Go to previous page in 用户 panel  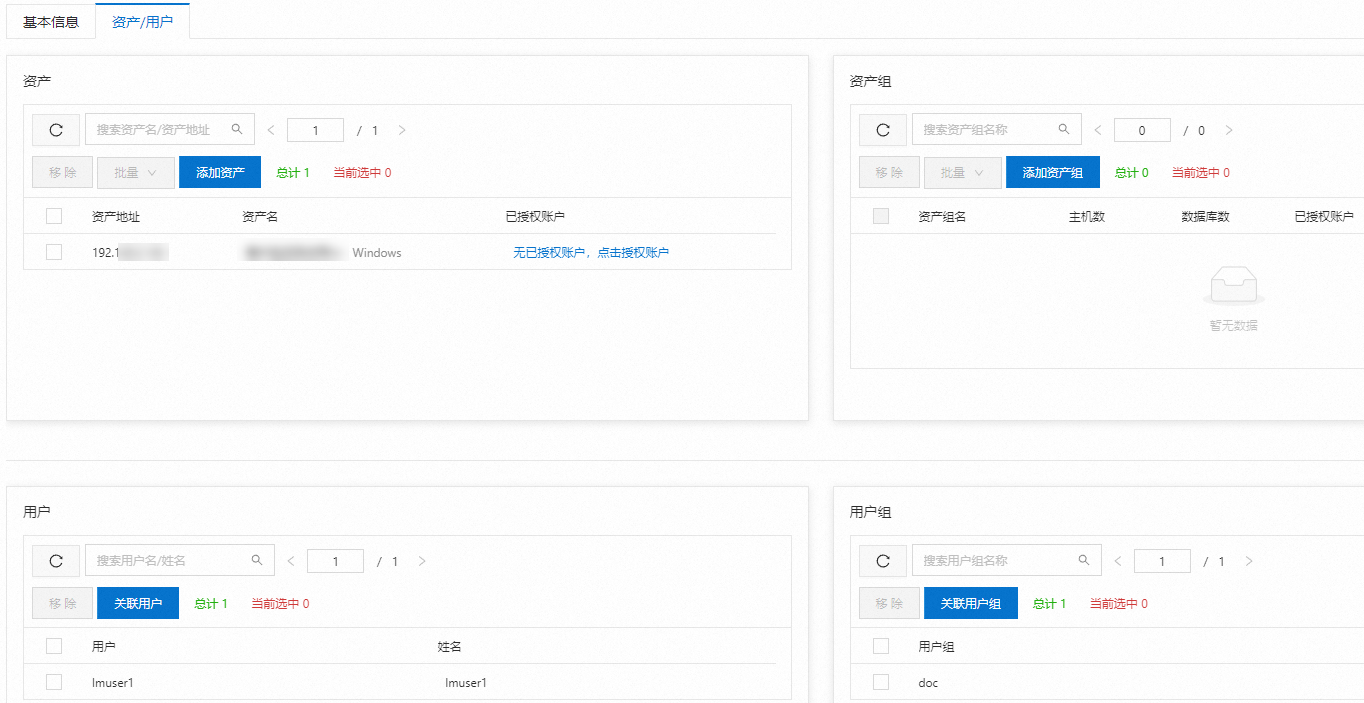[291, 561]
